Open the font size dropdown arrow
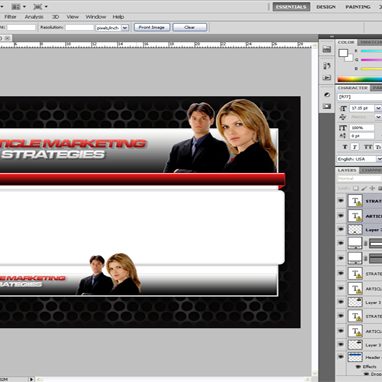This screenshot has width=382, height=382. [378, 108]
